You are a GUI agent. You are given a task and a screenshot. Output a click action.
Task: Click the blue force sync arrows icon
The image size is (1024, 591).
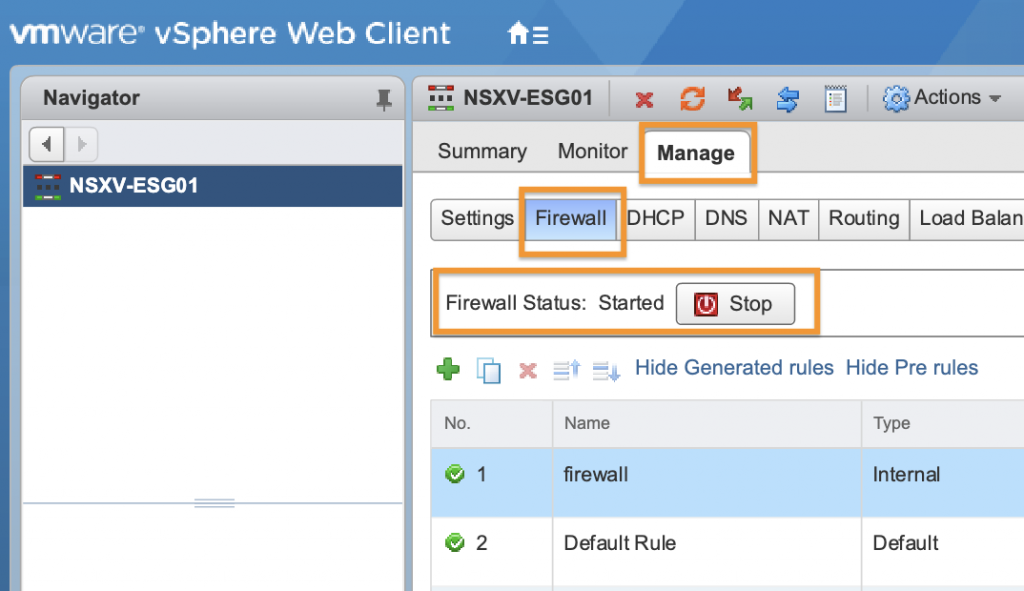[788, 99]
